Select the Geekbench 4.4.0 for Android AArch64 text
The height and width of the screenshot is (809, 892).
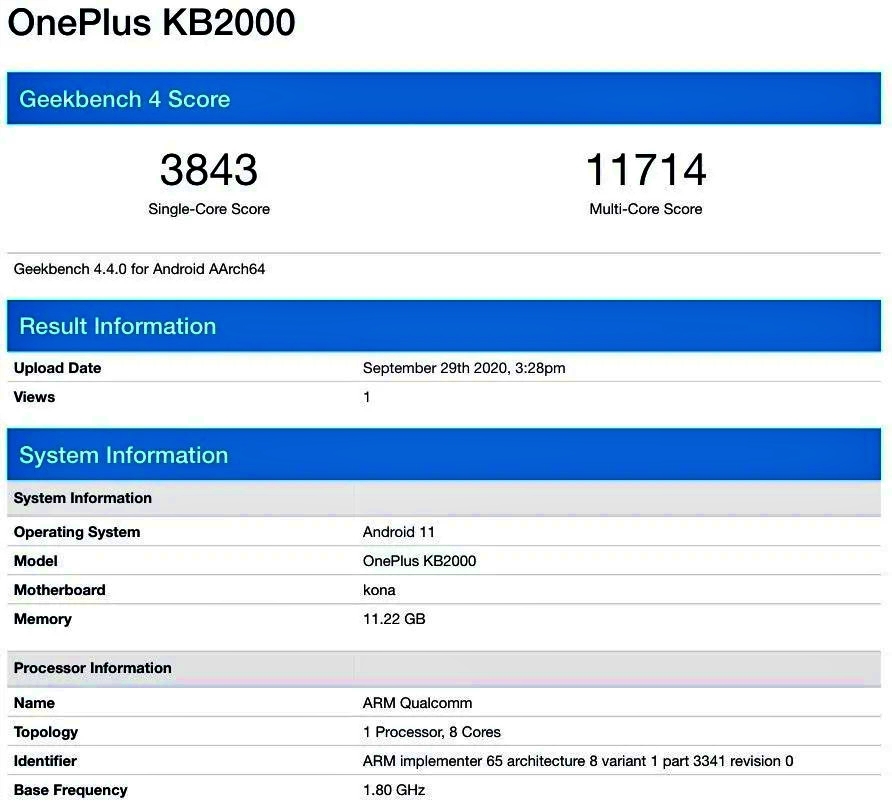(139, 269)
